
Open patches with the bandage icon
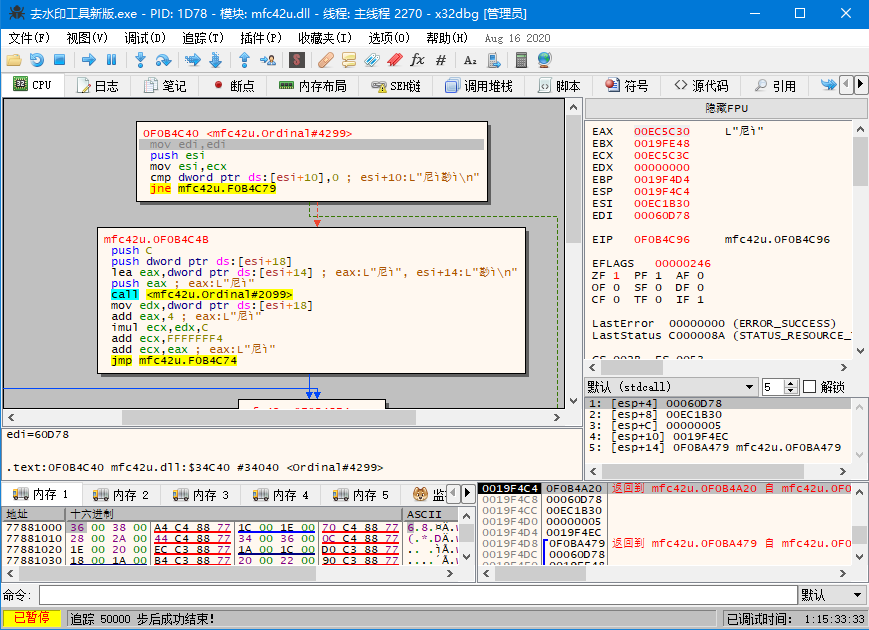[326, 60]
